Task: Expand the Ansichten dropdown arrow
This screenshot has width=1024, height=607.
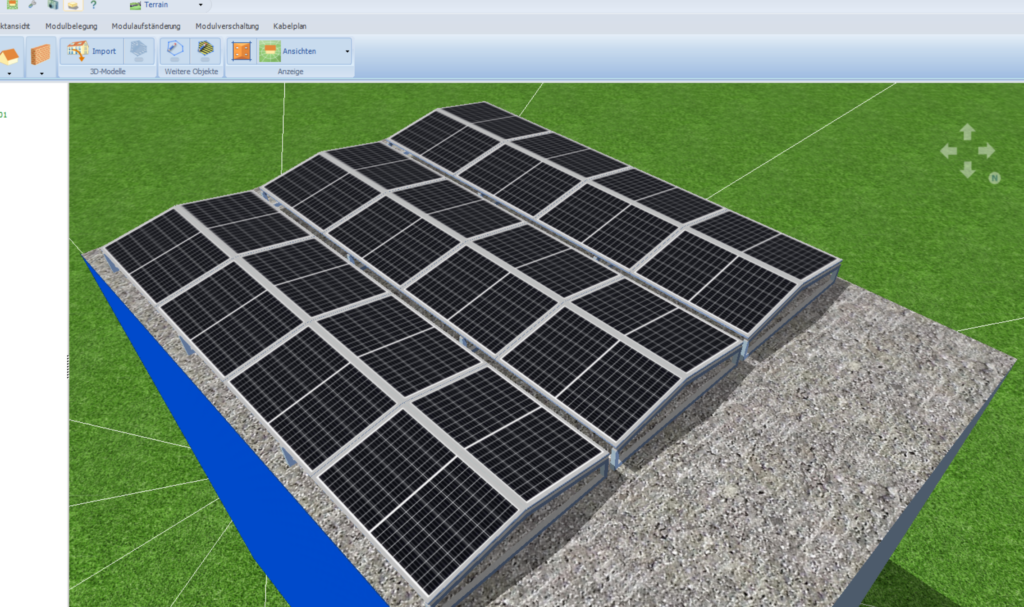Action: point(347,51)
